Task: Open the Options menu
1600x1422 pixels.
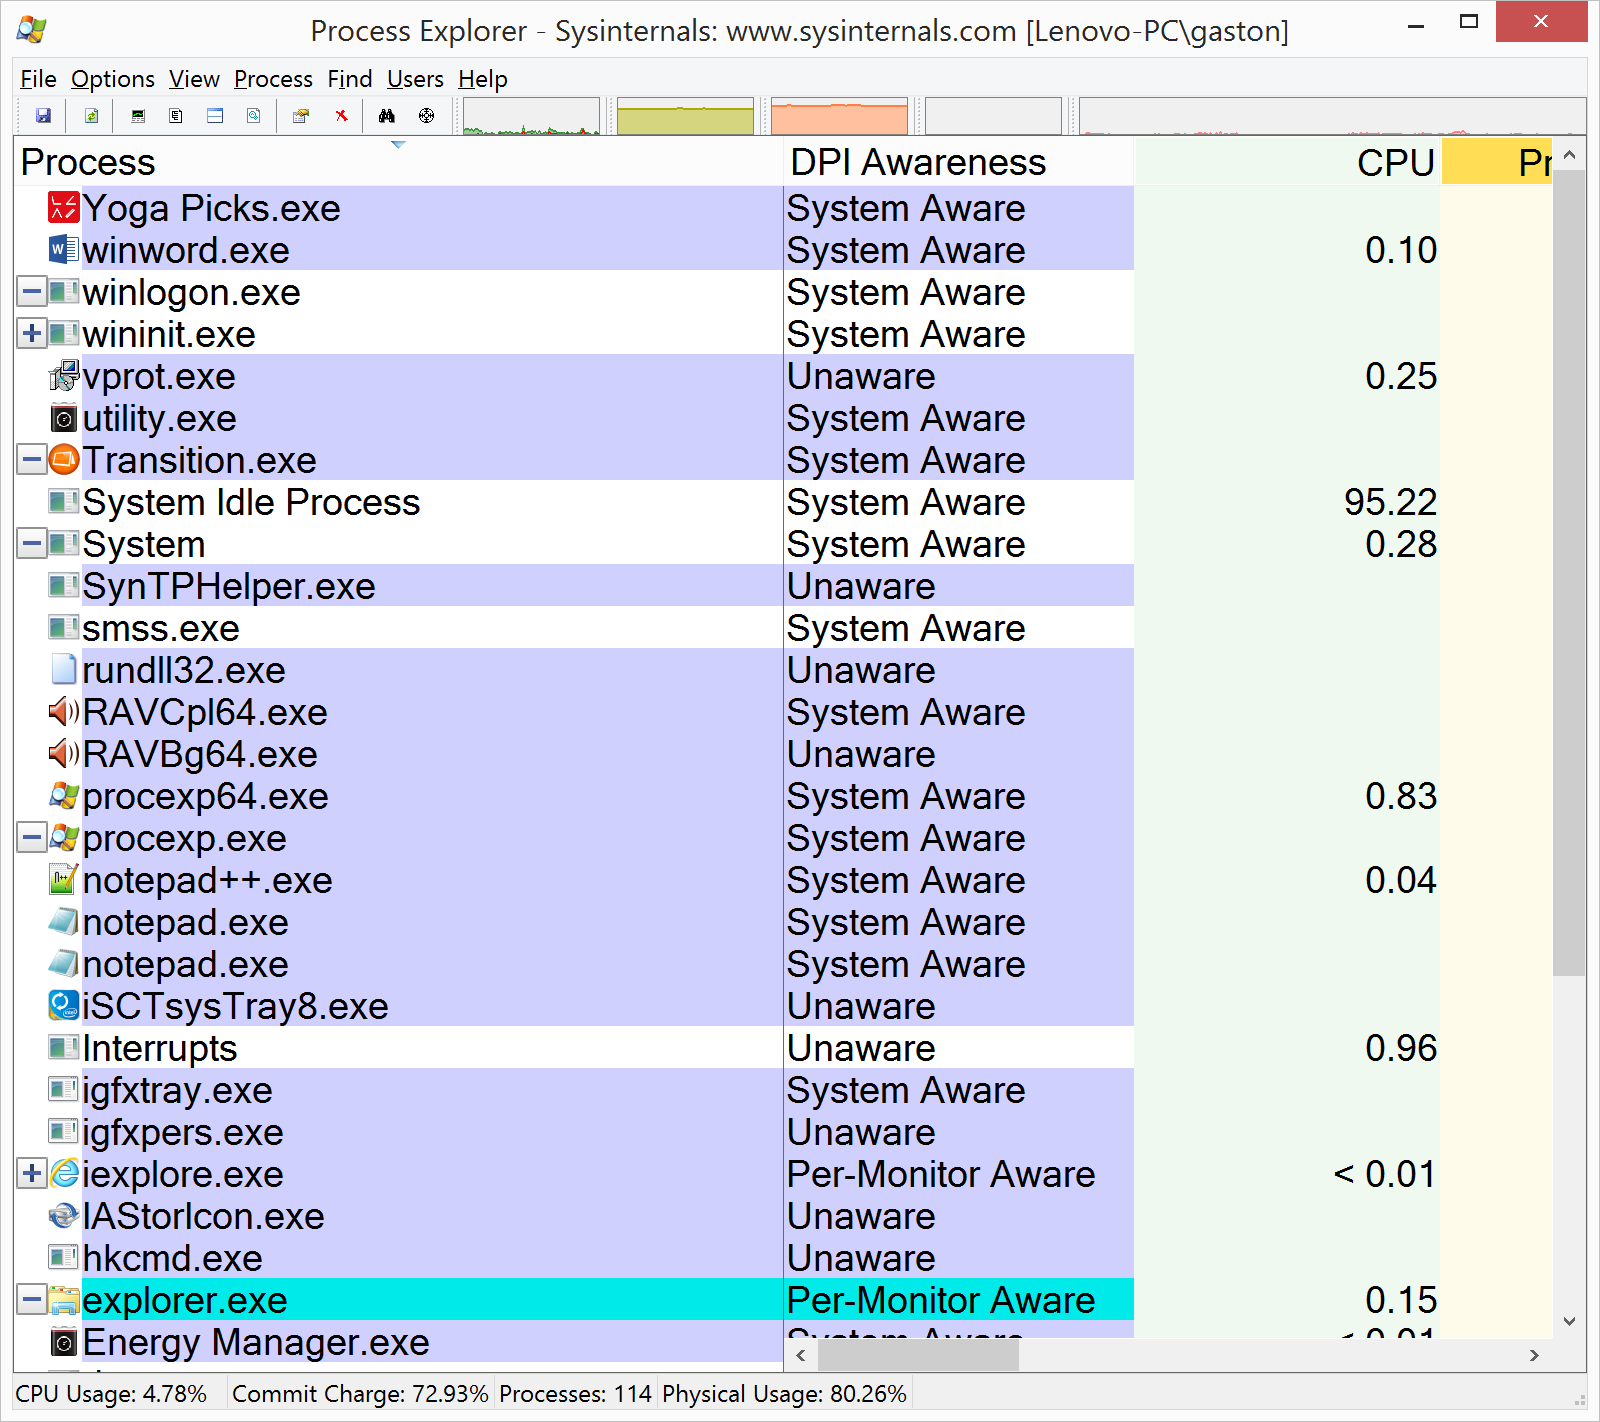Action: [113, 79]
